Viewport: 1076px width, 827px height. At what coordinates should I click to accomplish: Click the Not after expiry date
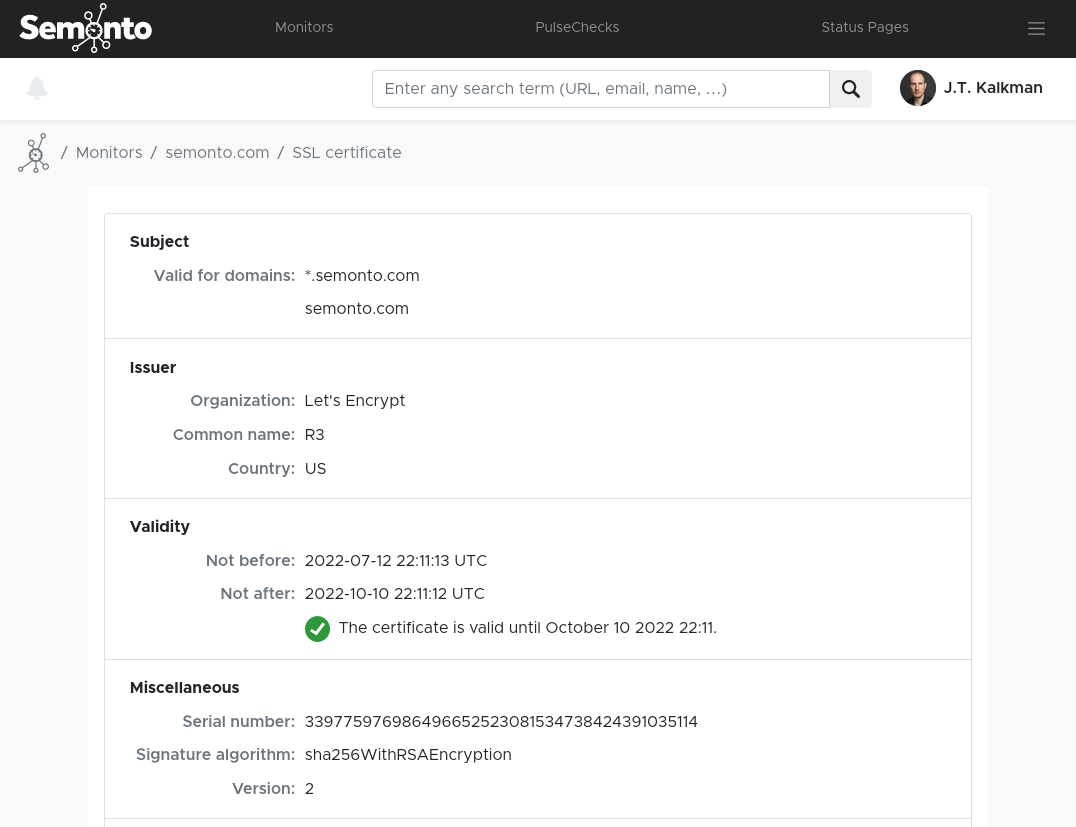(x=394, y=594)
